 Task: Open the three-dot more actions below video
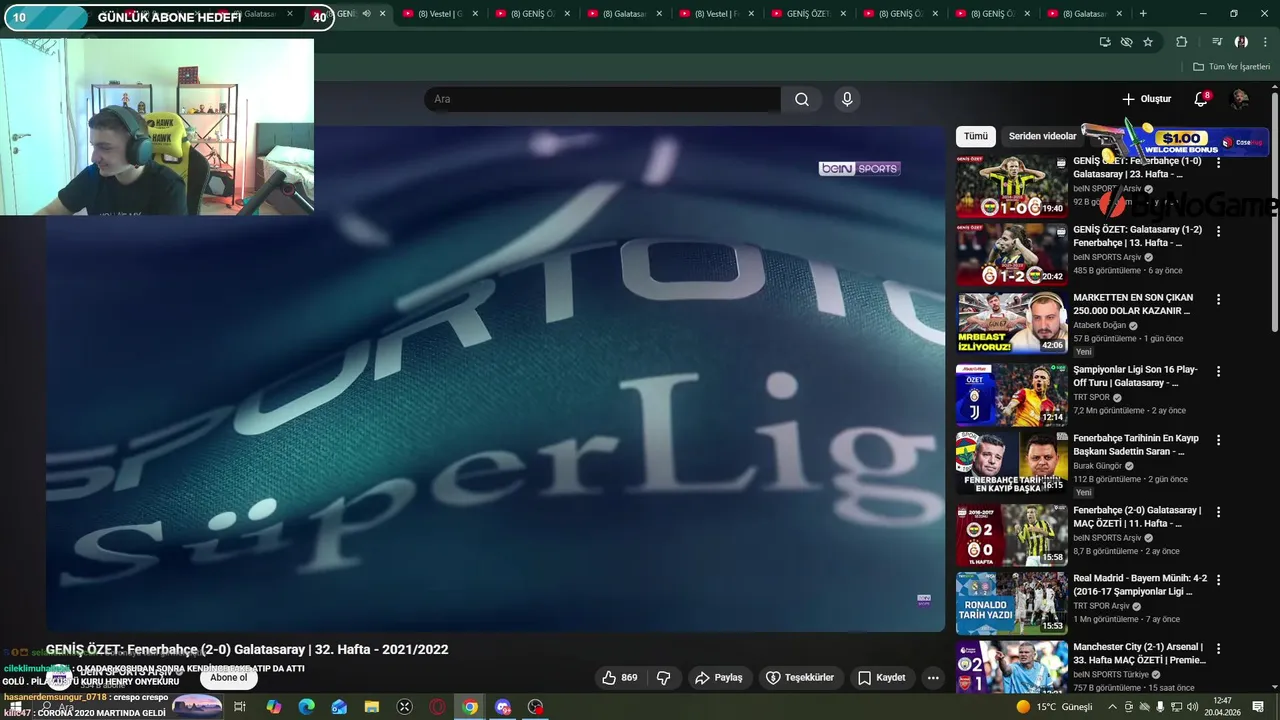933,678
